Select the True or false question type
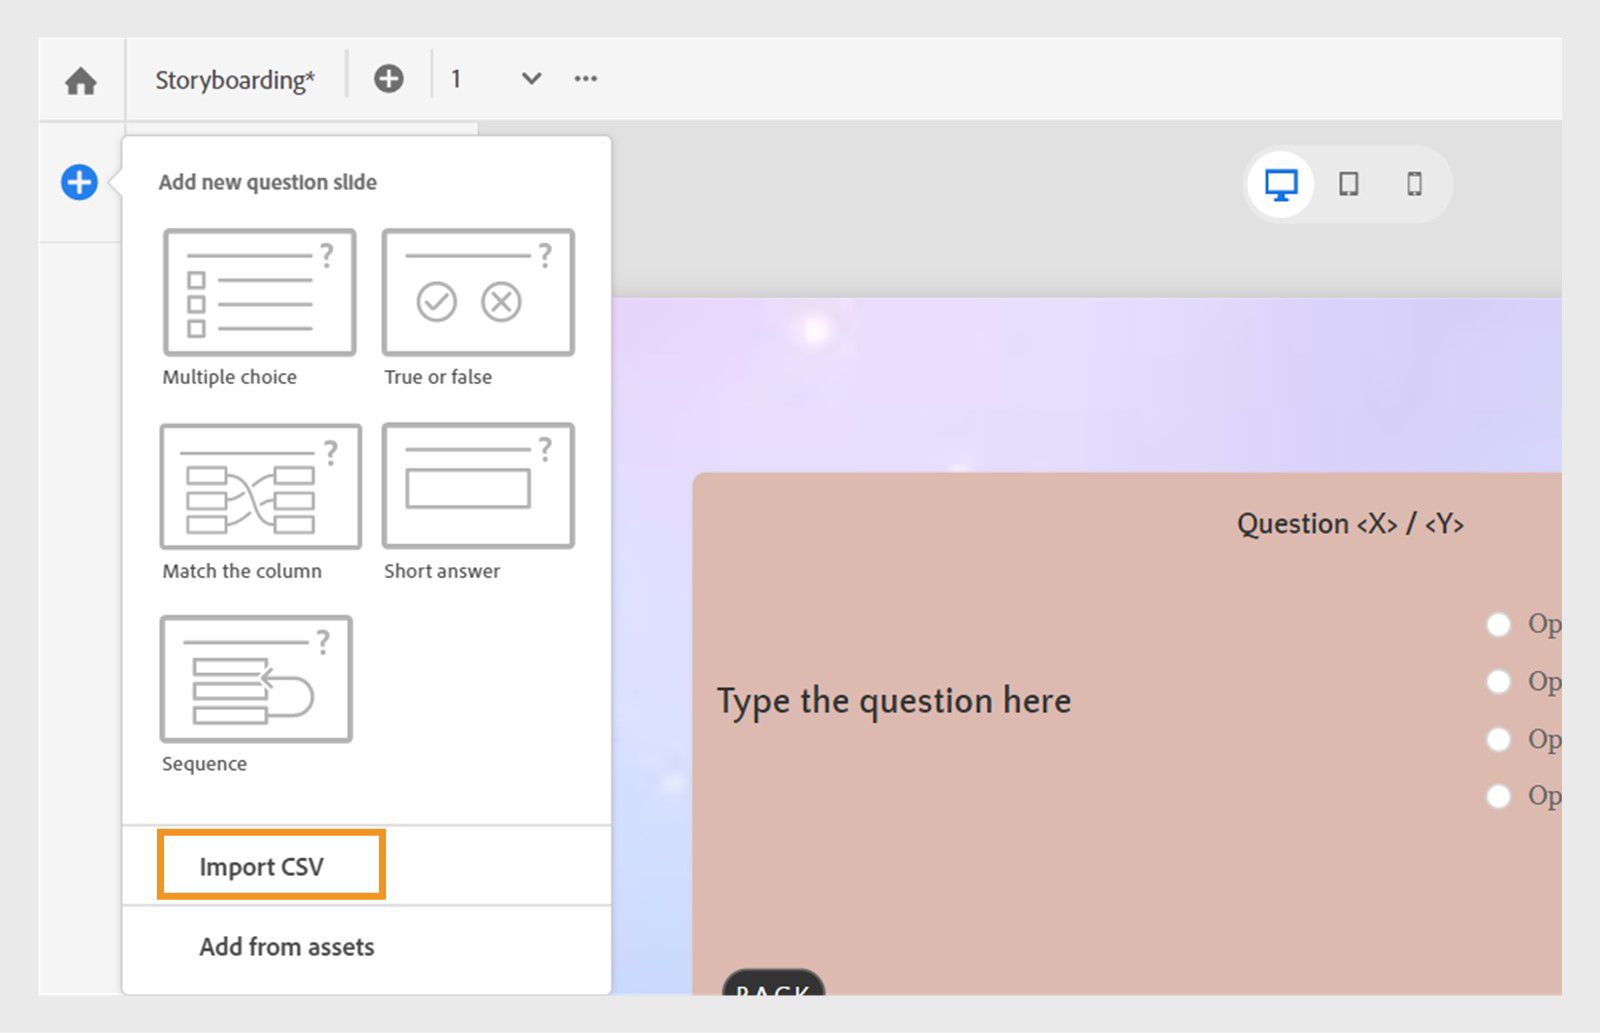Screen dimensions: 1600x1033 [x=477, y=293]
